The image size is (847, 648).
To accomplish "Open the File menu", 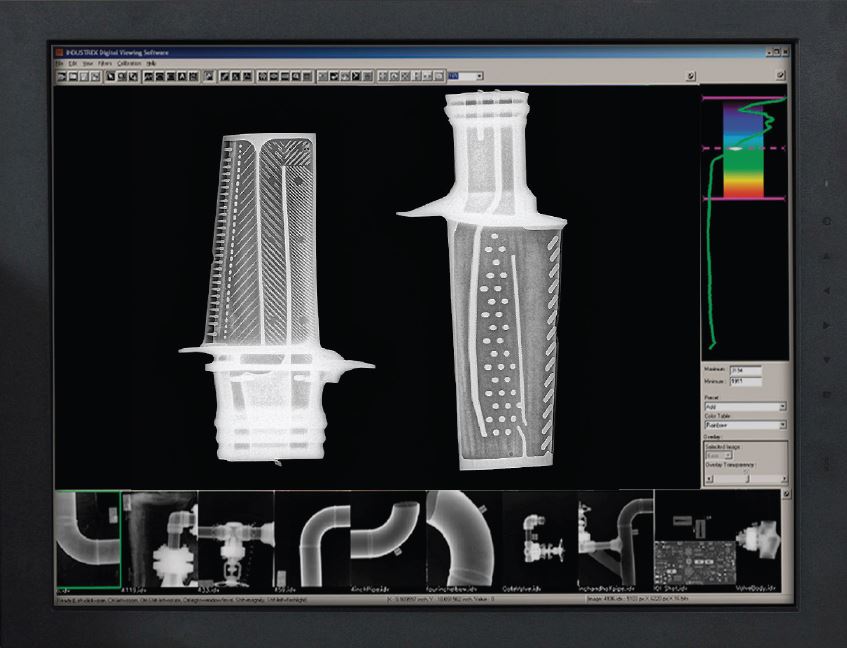I will [x=60, y=63].
